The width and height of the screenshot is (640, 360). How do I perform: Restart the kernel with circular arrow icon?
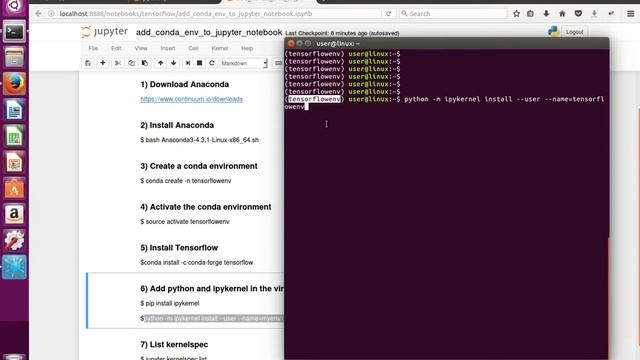point(212,63)
